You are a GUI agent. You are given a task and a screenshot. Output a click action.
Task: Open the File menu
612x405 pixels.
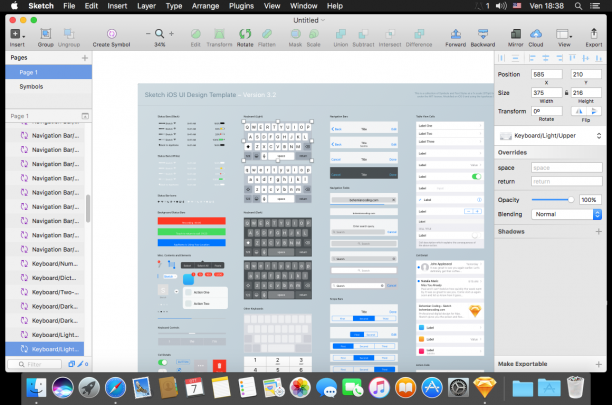[x=69, y=6]
